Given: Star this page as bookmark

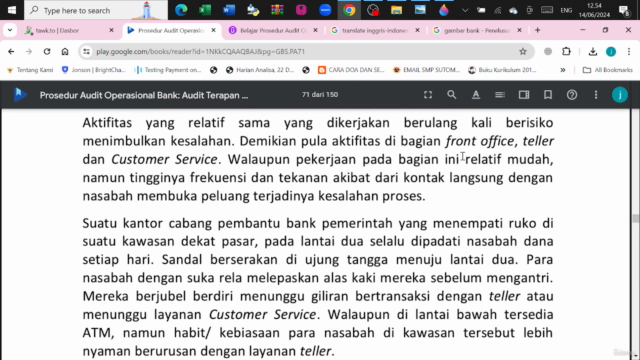Looking at the screenshot, I should 523,51.
